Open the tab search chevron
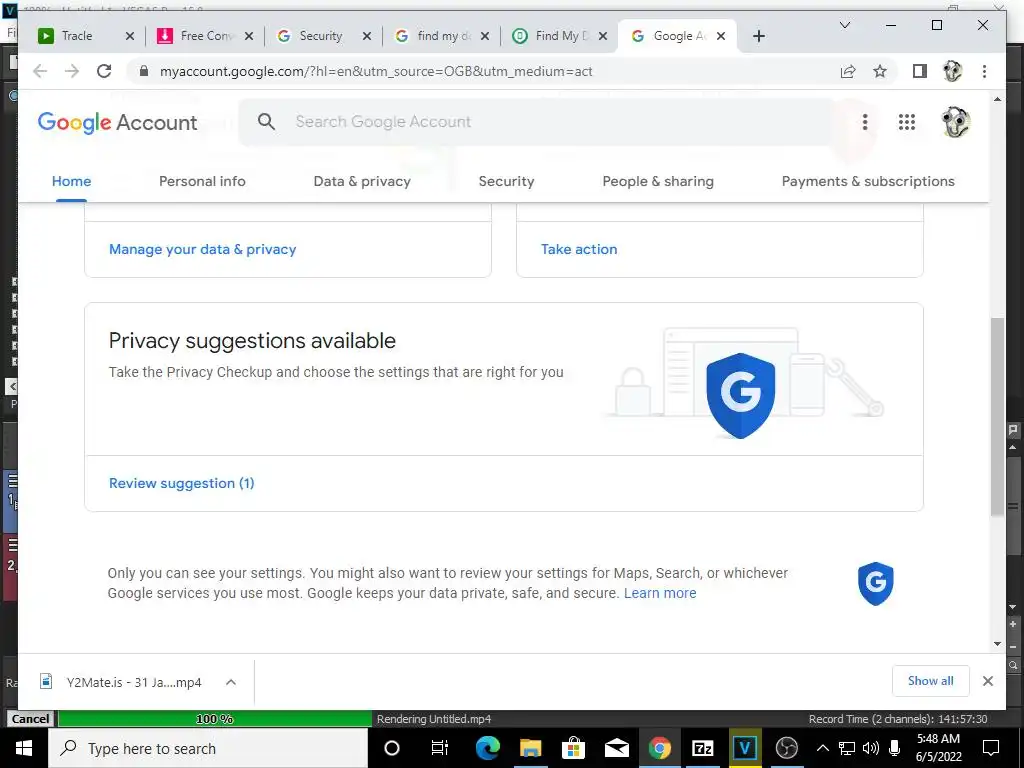Image resolution: width=1024 pixels, height=768 pixels. point(844,25)
